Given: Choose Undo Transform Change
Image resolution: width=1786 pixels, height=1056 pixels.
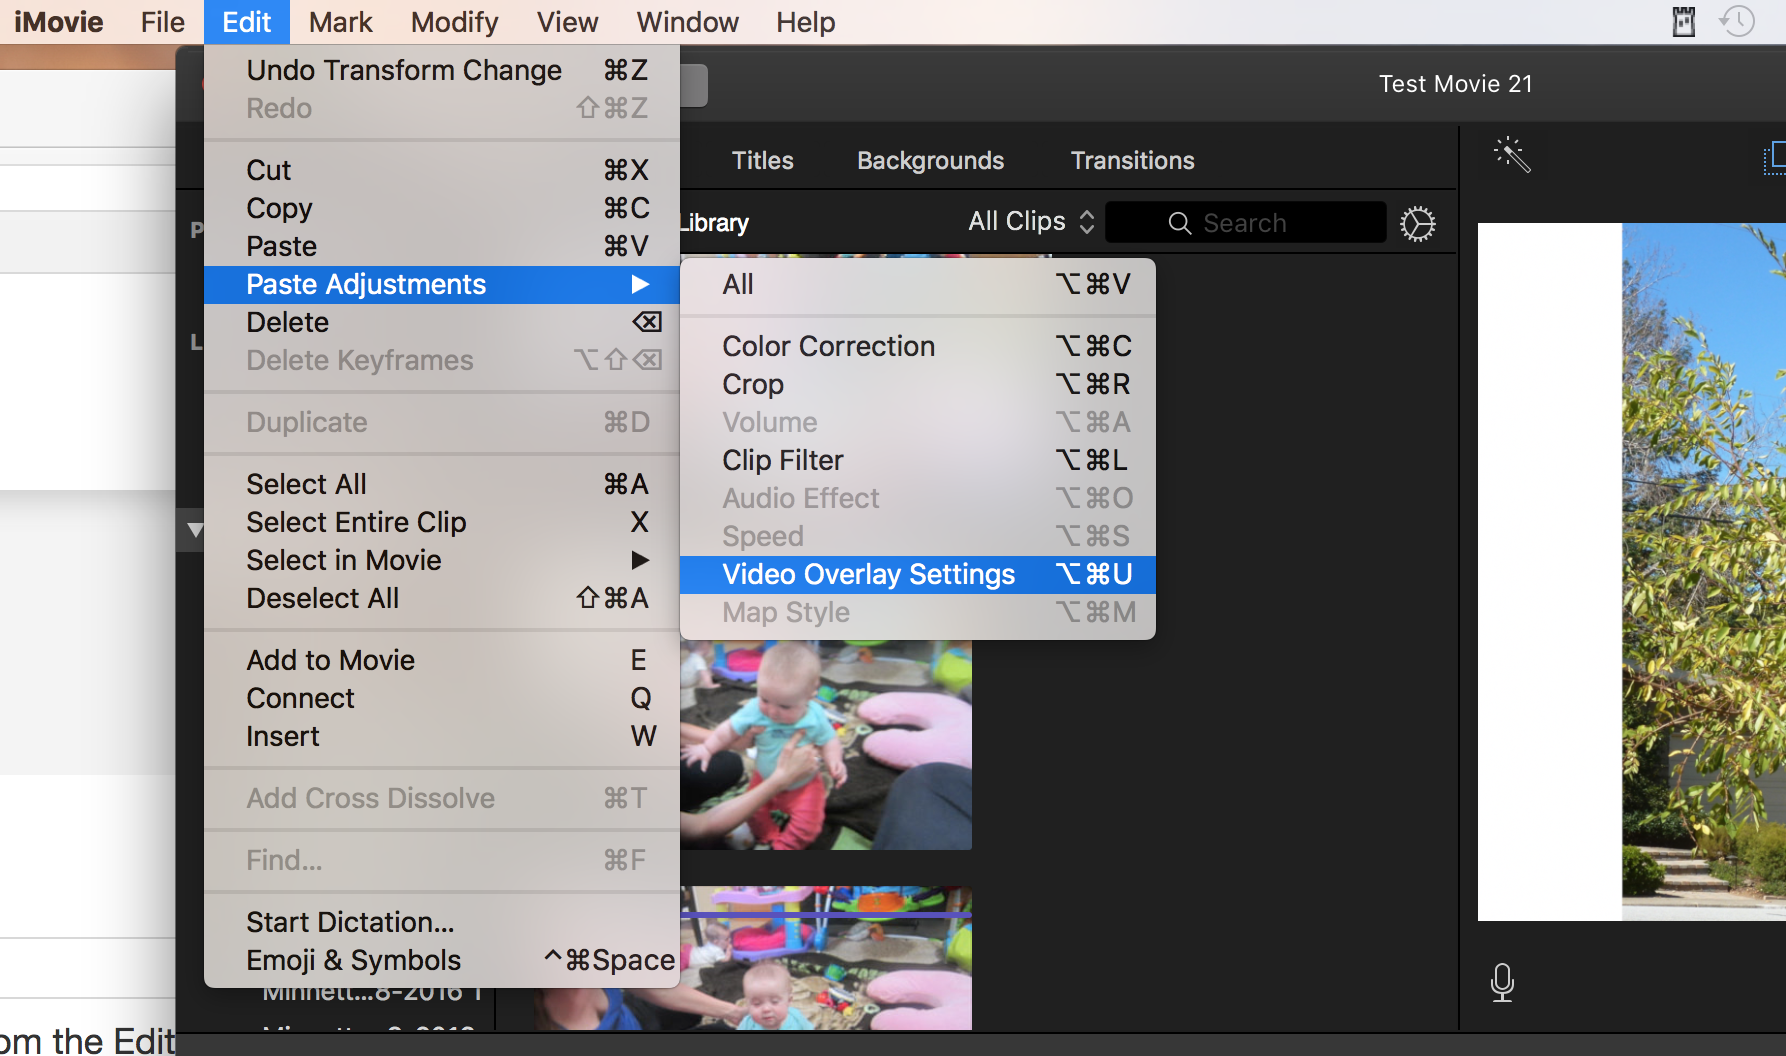Looking at the screenshot, I should coord(442,70).
